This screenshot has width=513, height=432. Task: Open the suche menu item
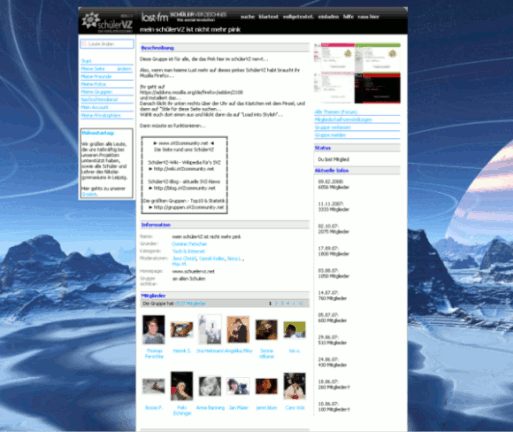(247, 17)
